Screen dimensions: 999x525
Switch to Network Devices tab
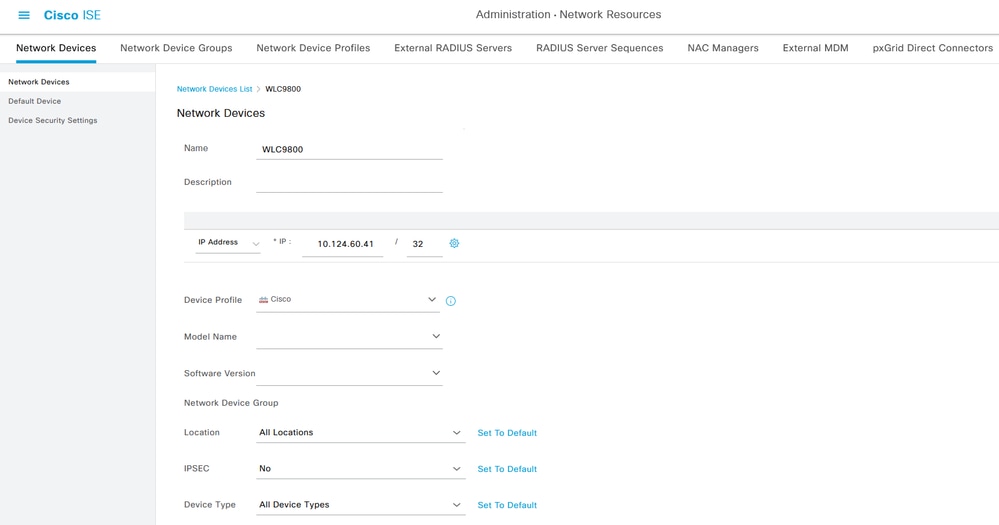point(56,48)
